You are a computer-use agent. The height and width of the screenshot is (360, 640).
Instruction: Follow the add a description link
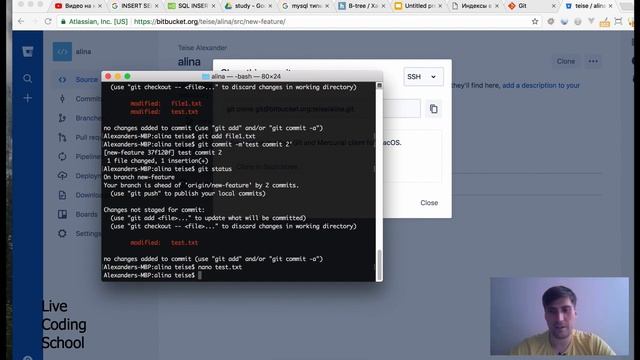540,85
